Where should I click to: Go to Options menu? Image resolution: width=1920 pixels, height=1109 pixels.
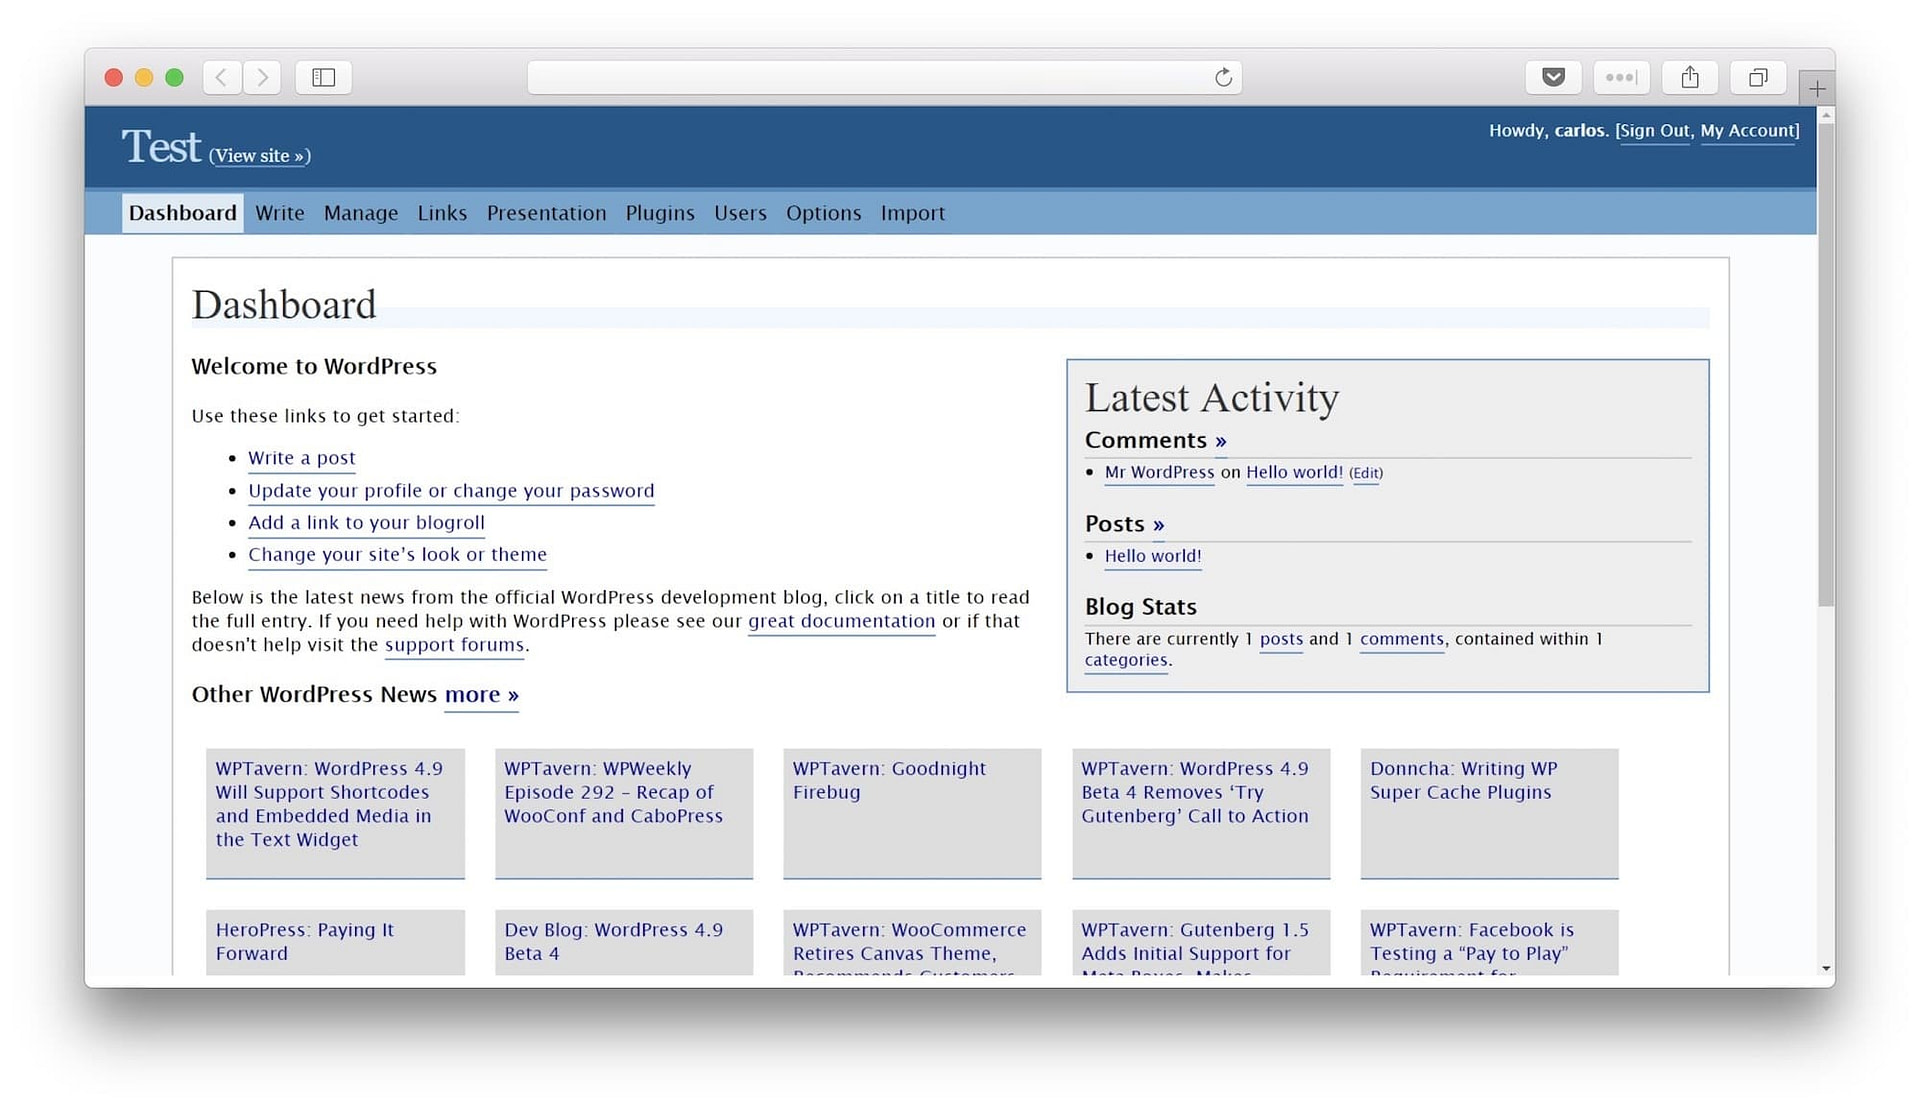click(824, 213)
